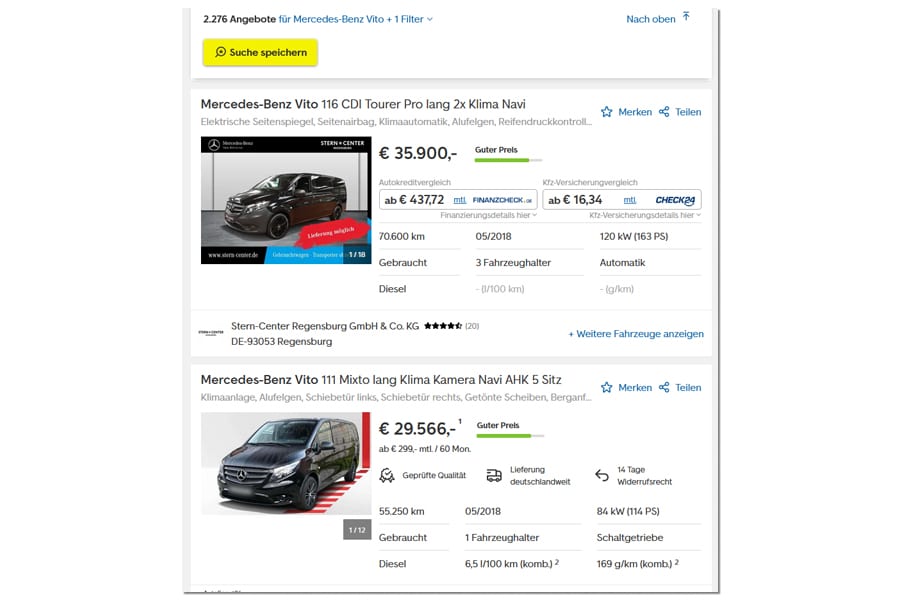This screenshot has width=900, height=600.
Task: Click the Suche speichern button
Action: pyautogui.click(x=260, y=52)
